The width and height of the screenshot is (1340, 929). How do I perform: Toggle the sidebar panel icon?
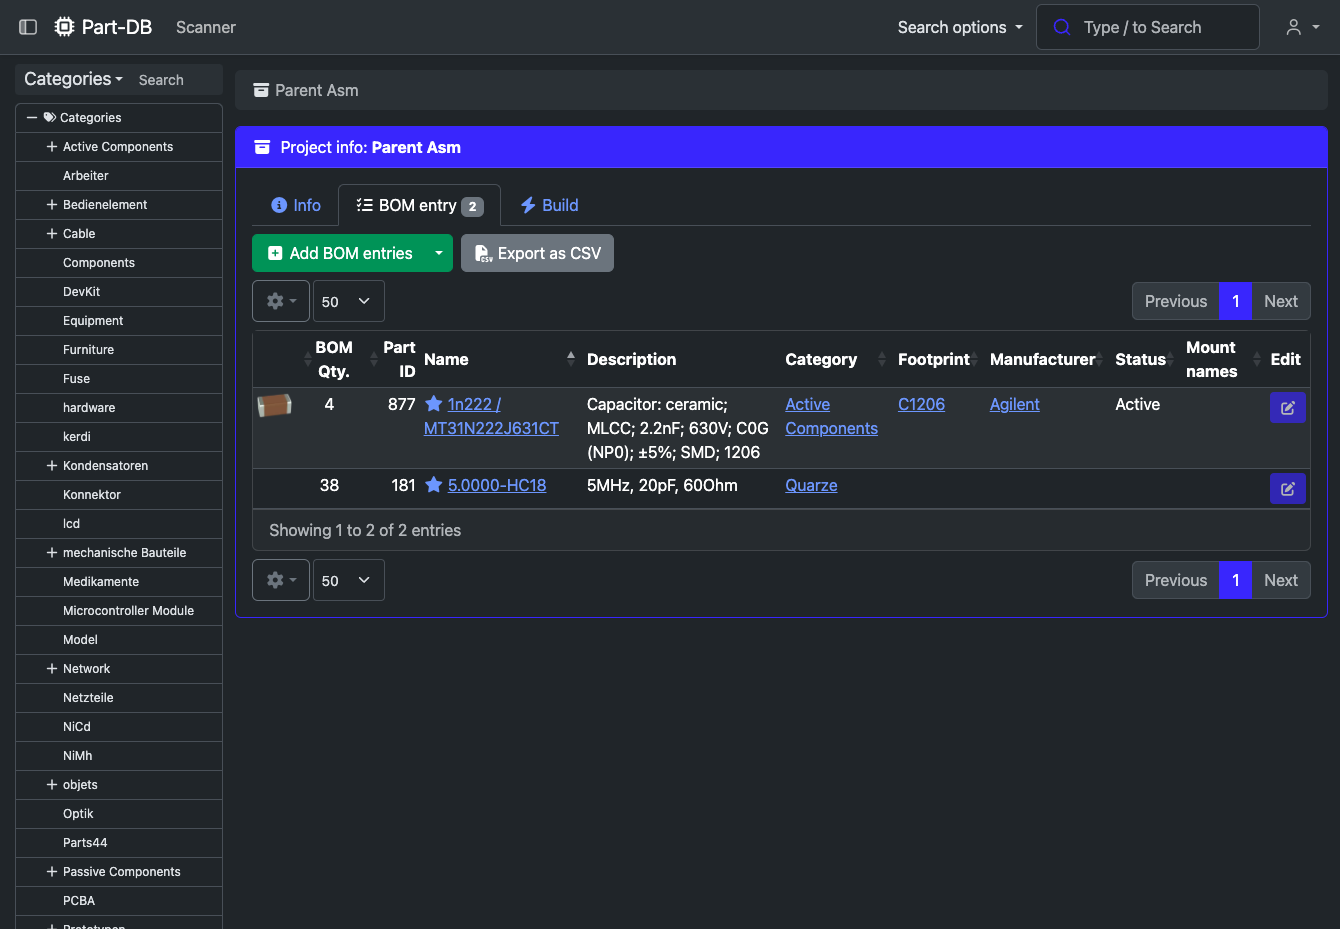pyautogui.click(x=28, y=27)
